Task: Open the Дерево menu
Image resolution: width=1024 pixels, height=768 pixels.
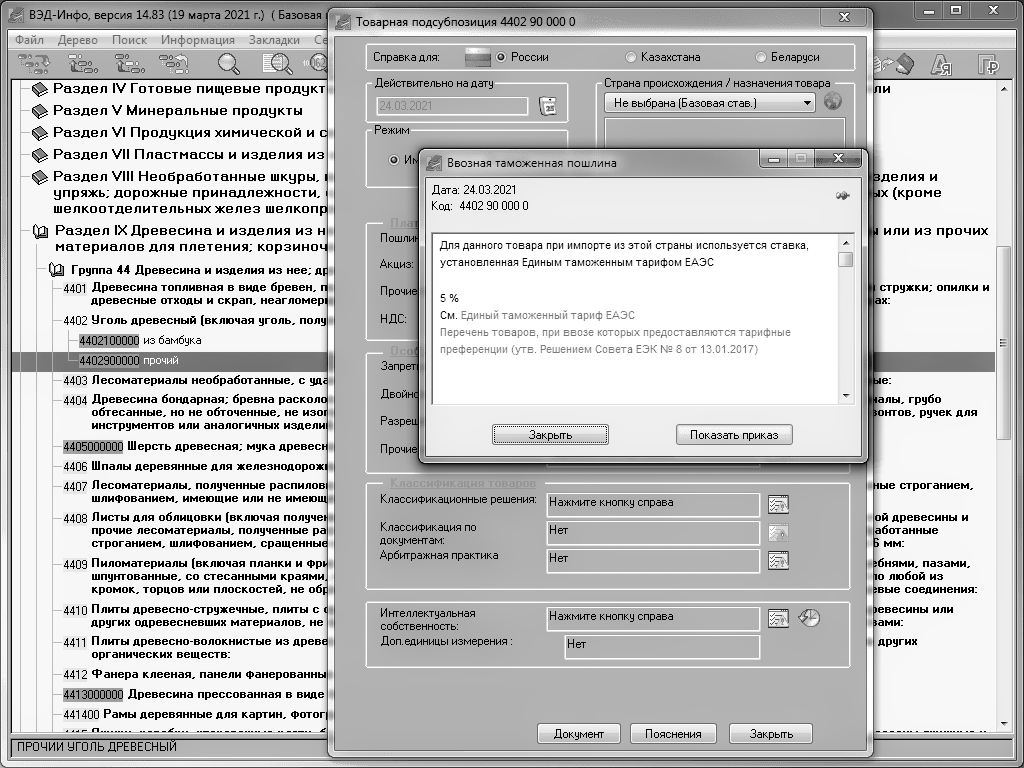Action: tap(78, 40)
